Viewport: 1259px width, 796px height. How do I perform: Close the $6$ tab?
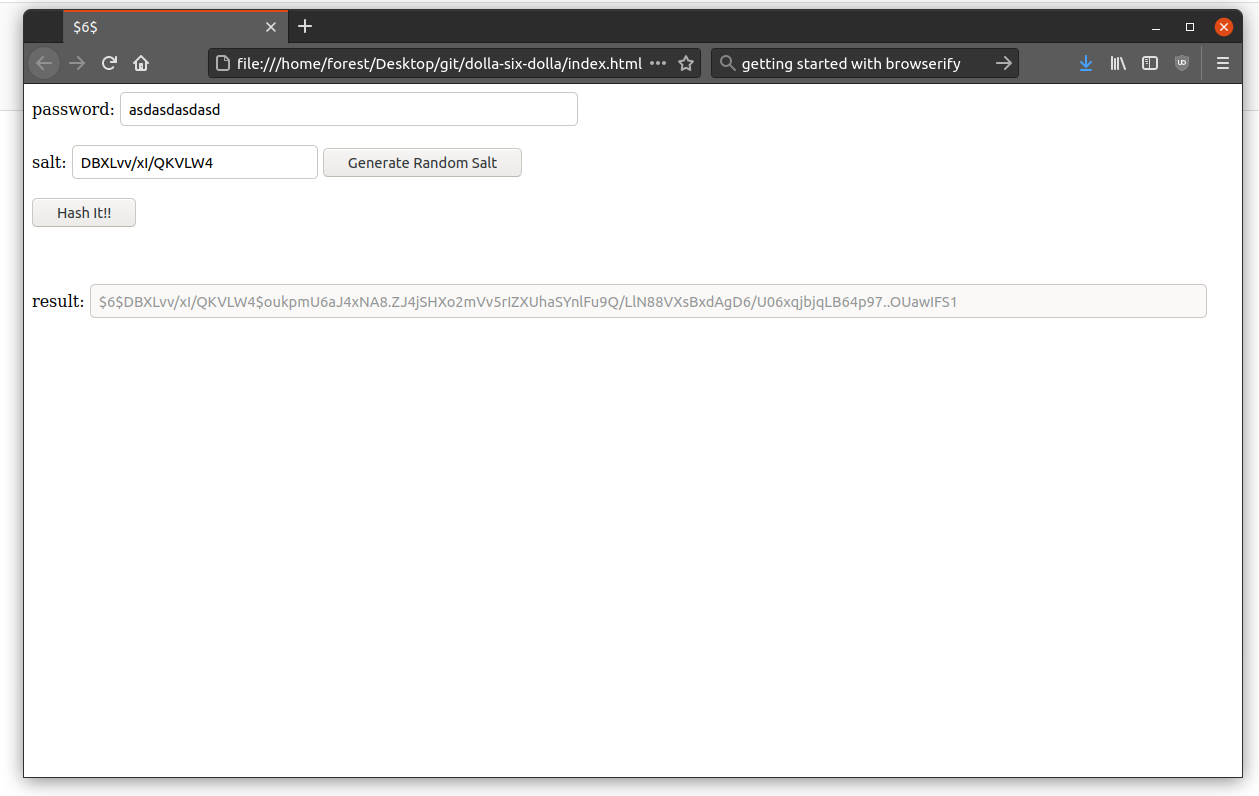click(271, 27)
